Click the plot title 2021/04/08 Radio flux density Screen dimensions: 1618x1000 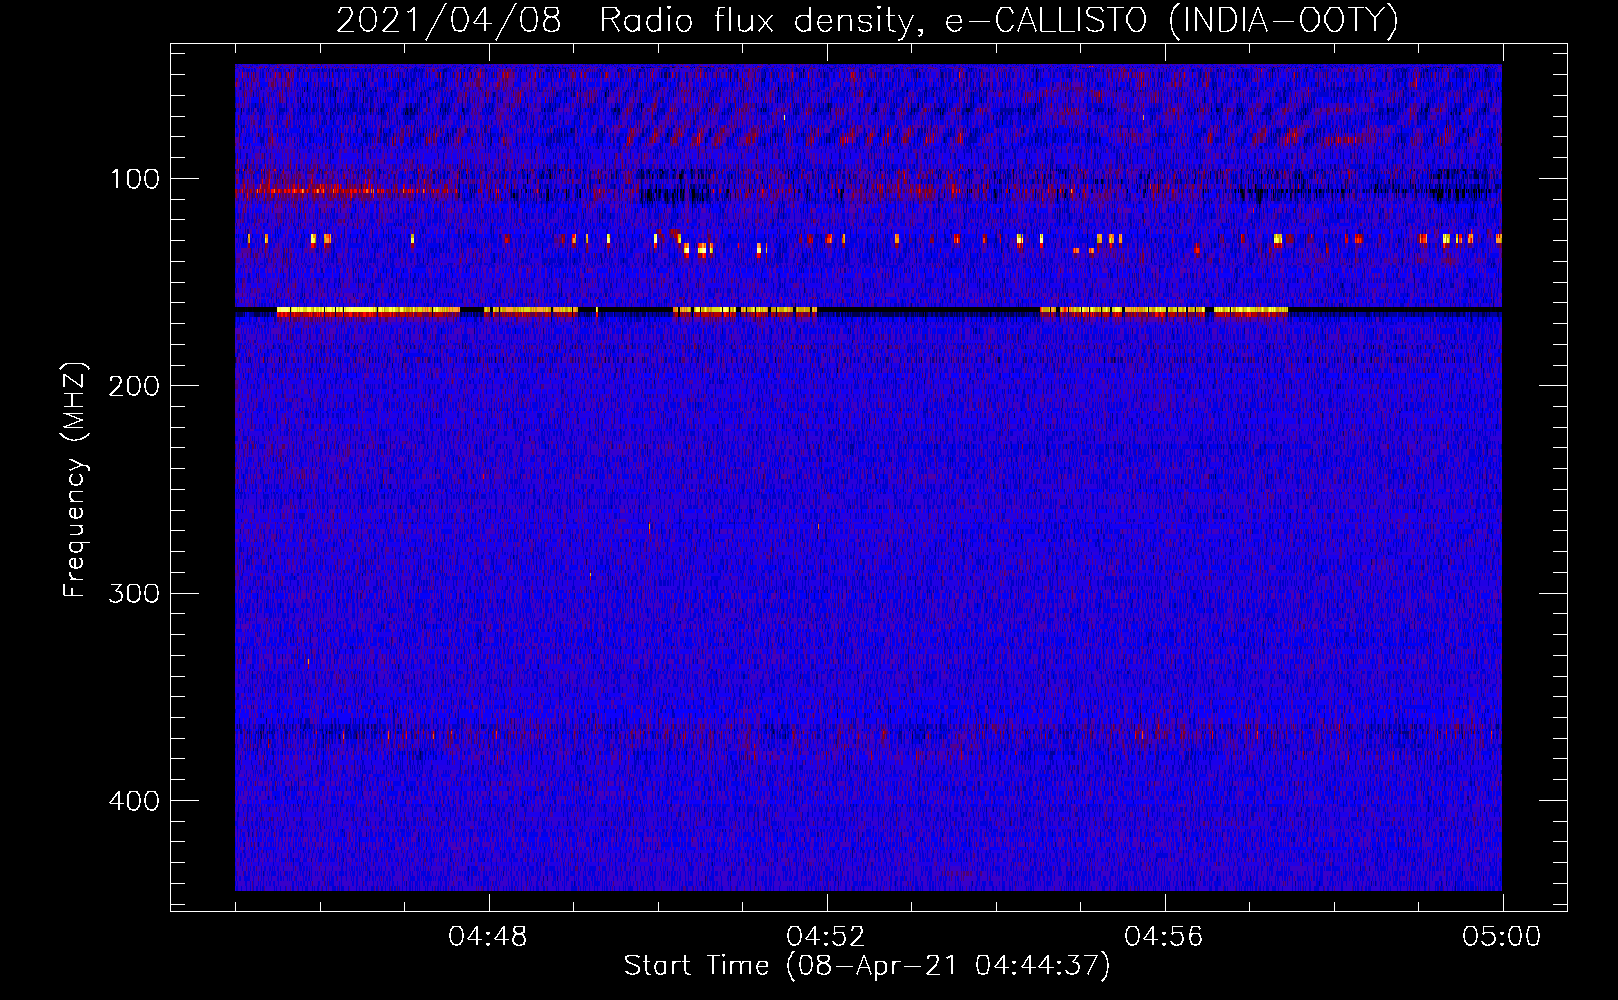(867, 20)
